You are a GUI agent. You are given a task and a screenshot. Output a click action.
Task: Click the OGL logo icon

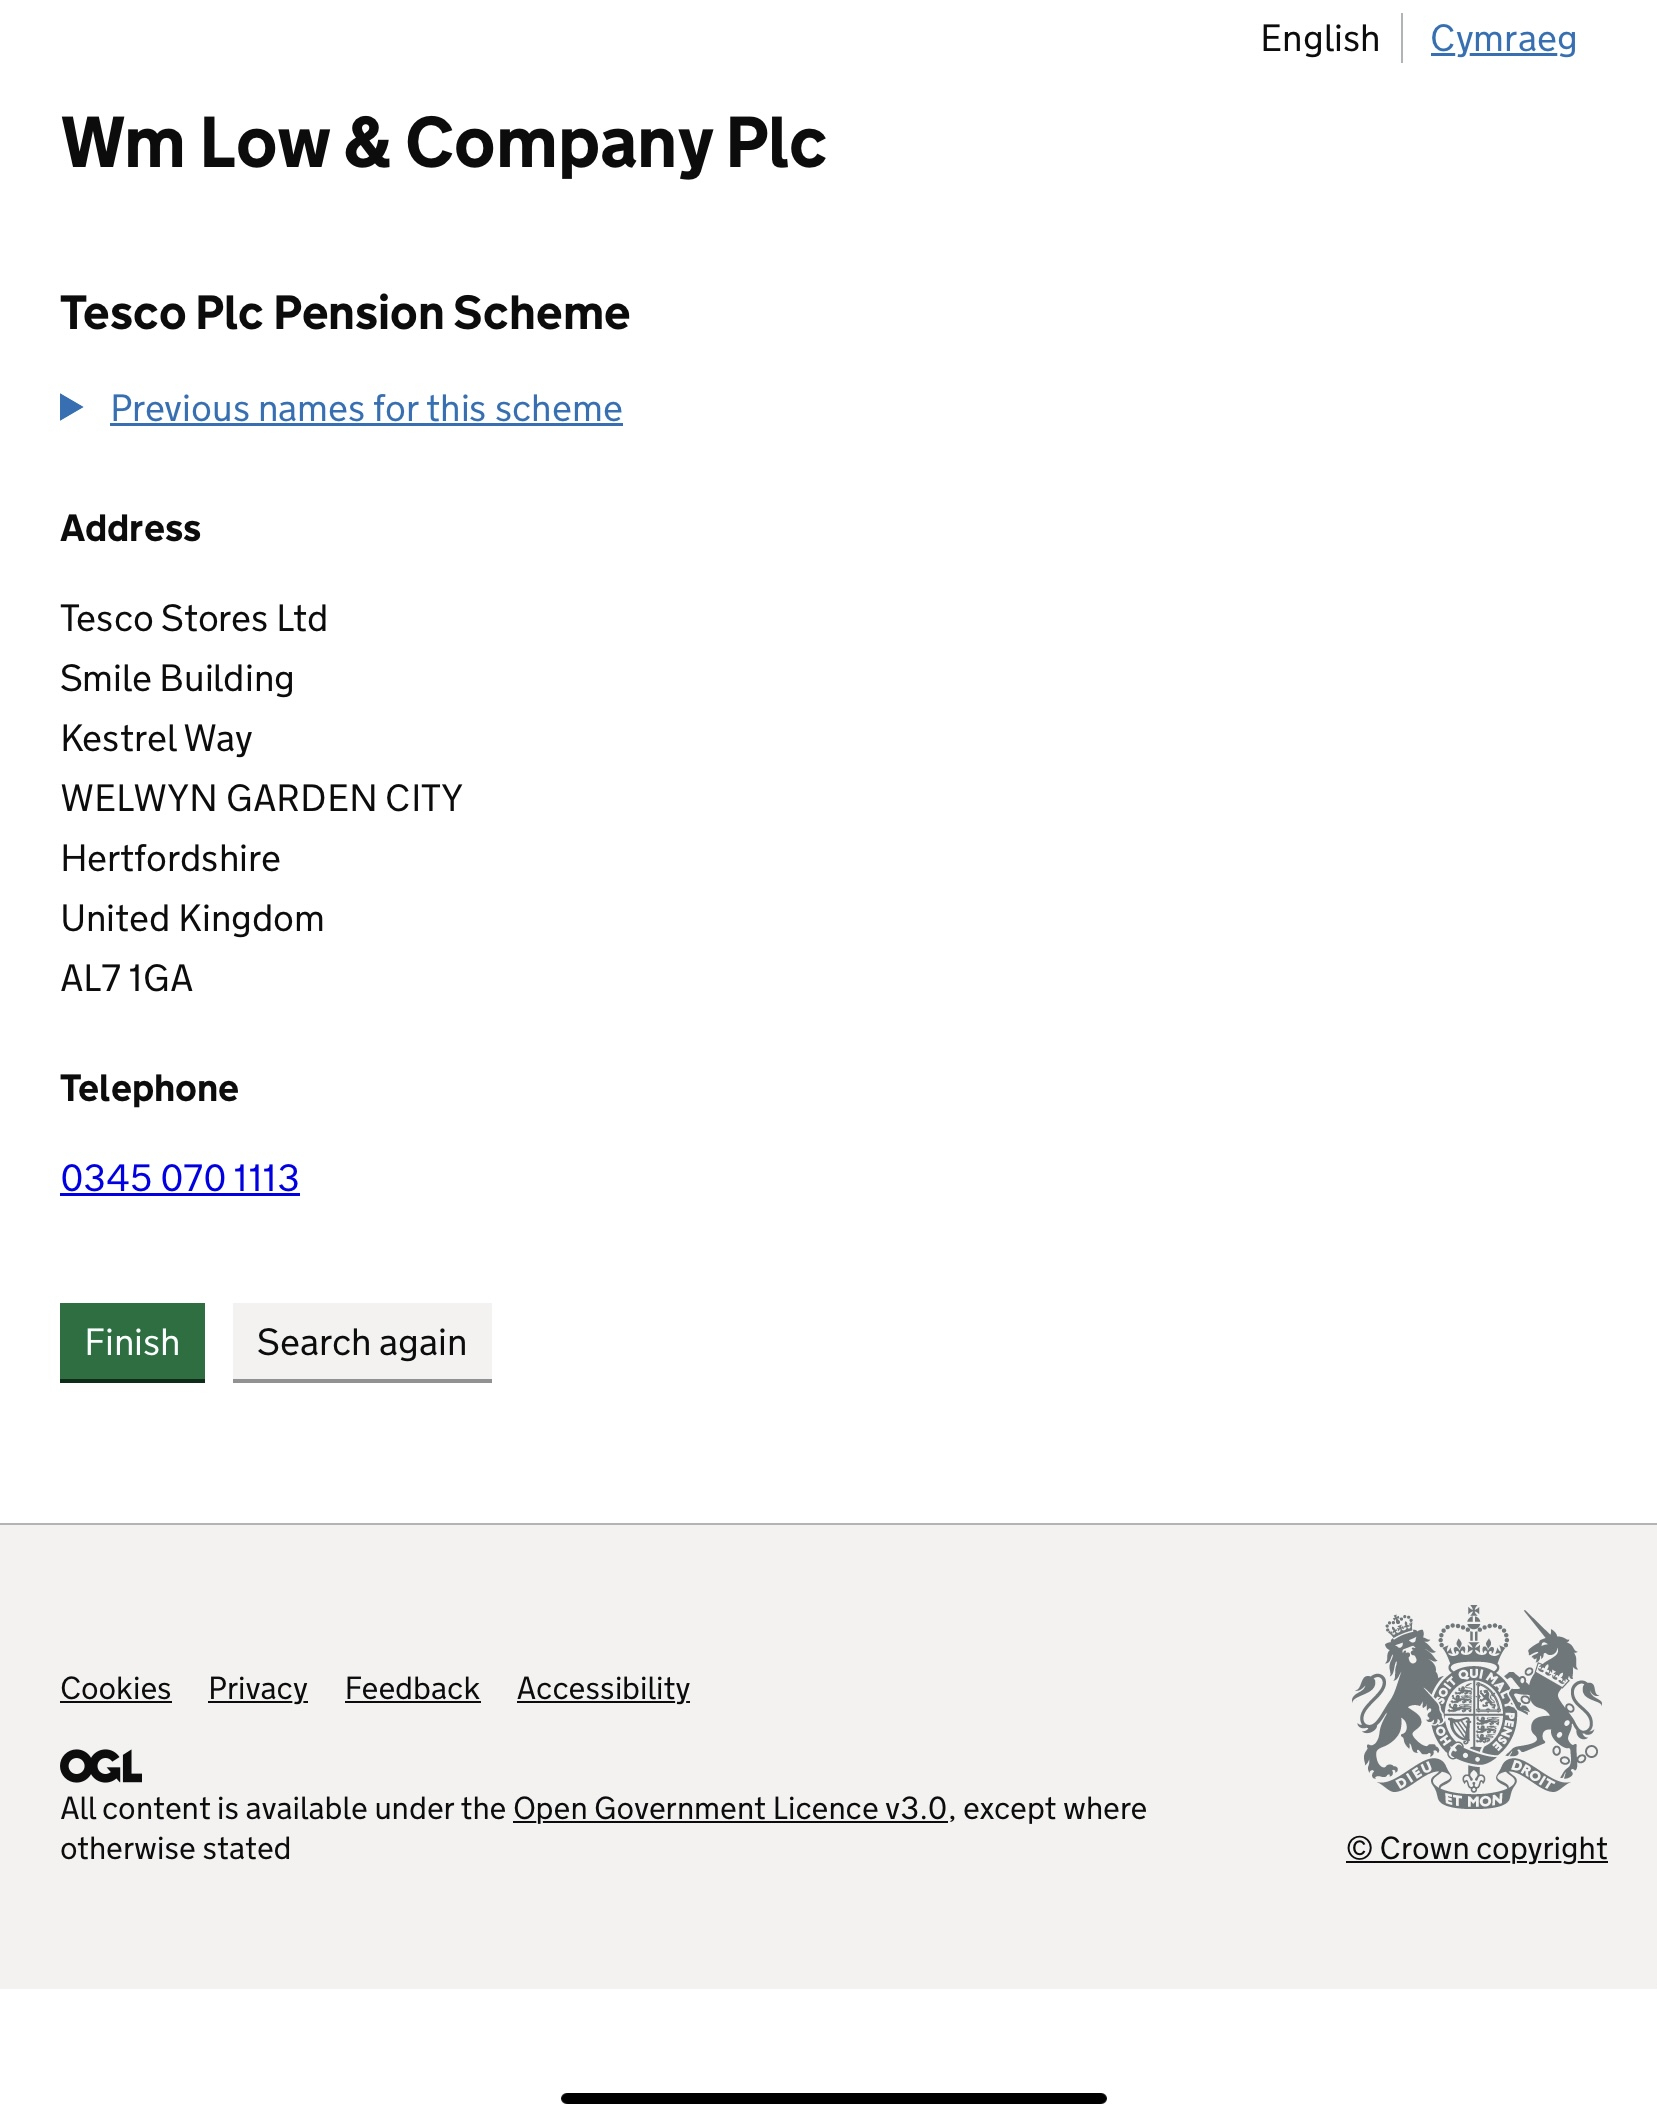(101, 1766)
